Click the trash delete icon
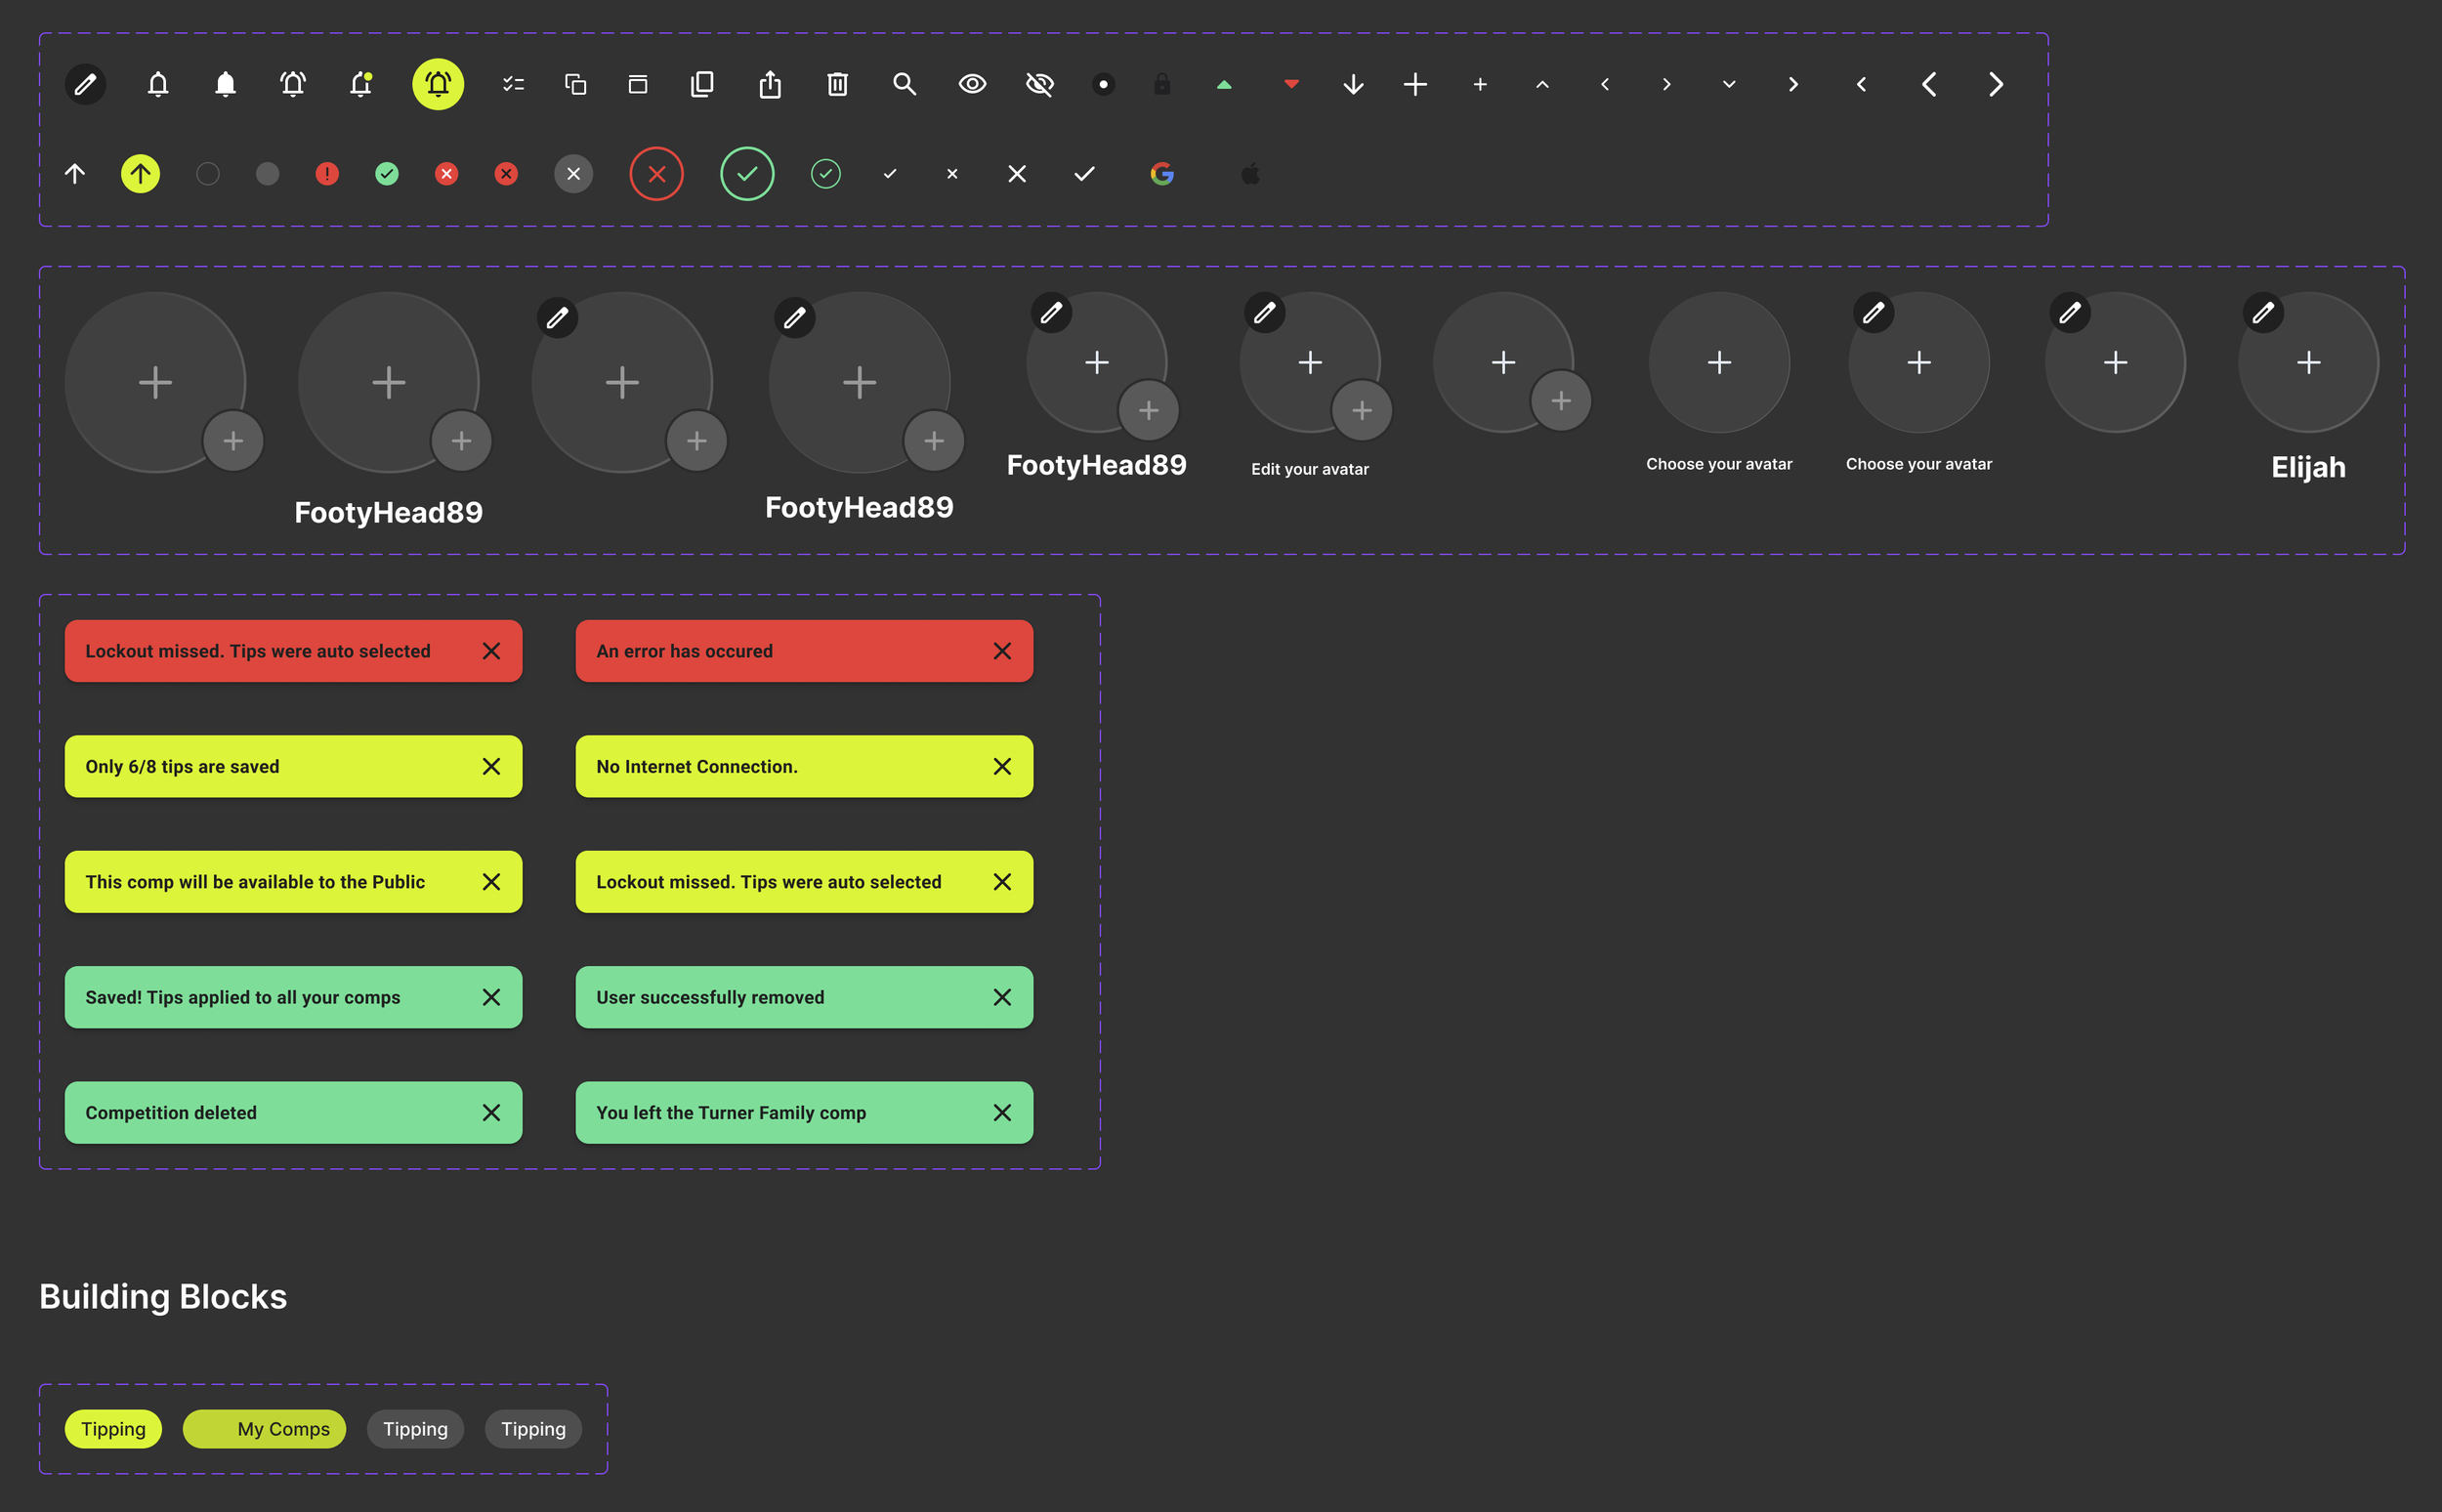Screen dimensions: 2442x1512 (837, 84)
